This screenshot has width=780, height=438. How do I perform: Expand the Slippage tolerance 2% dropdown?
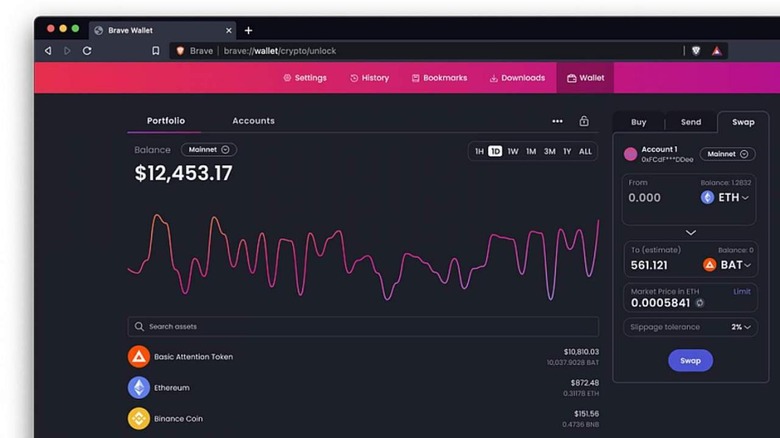tap(741, 327)
